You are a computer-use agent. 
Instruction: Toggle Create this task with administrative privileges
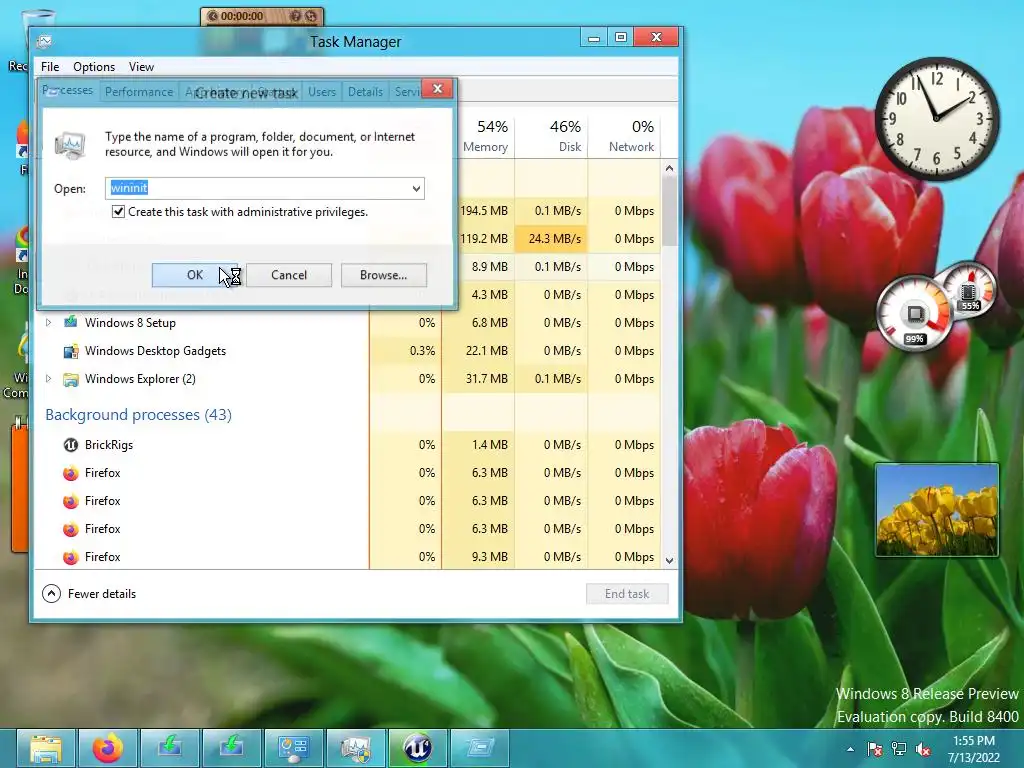pyautogui.click(x=118, y=212)
